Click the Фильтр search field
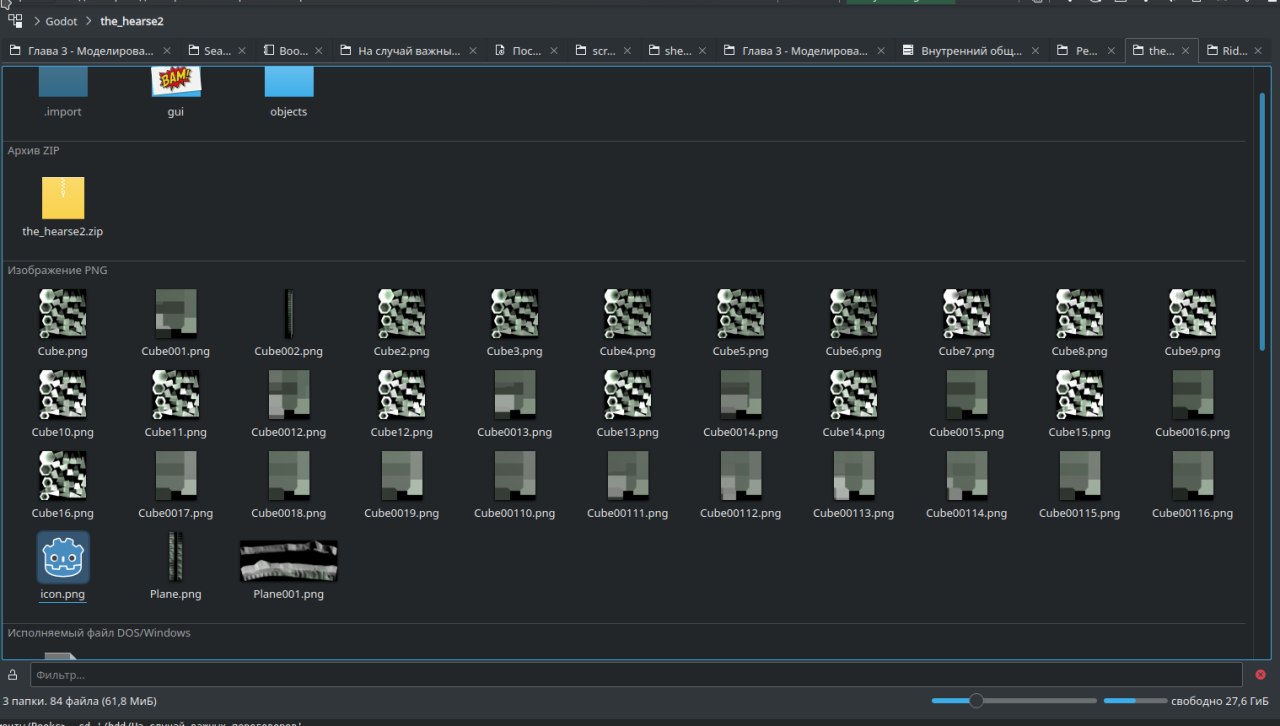The height and width of the screenshot is (726, 1280). coord(635,675)
